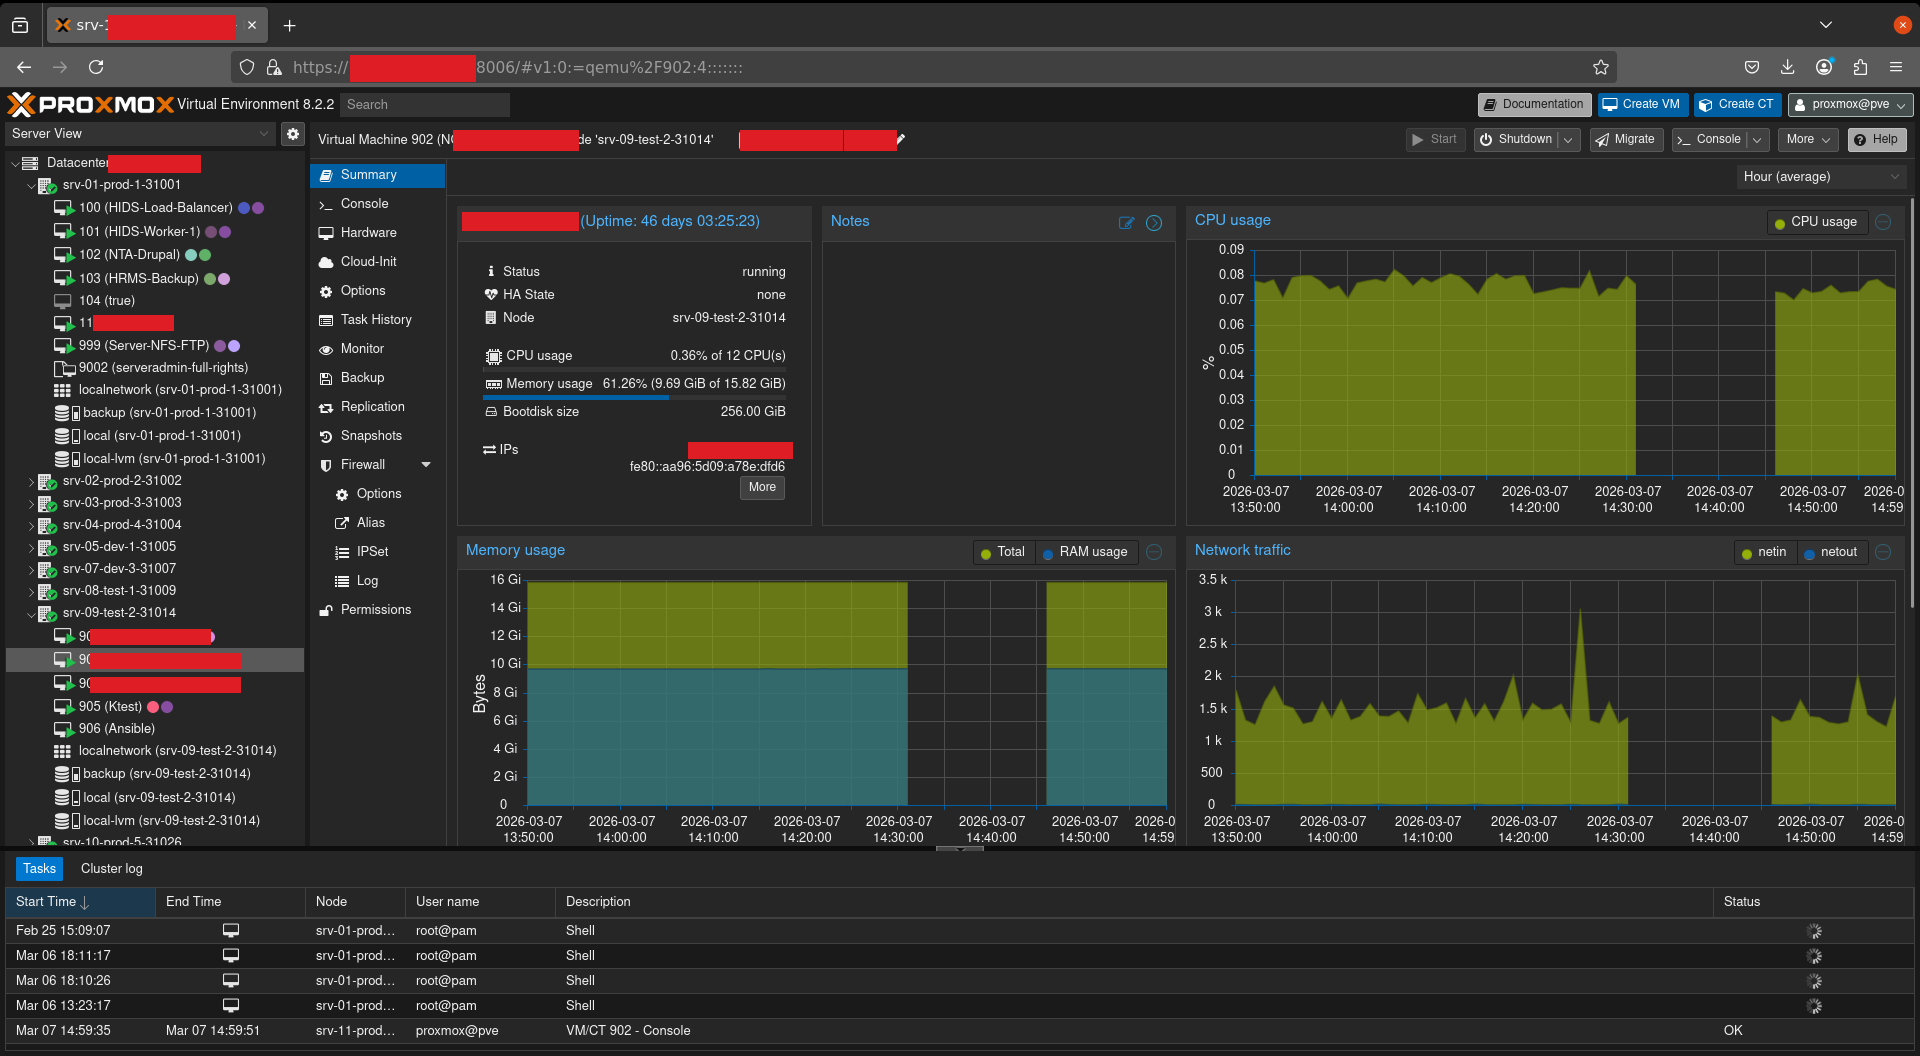Collapse the Firewall submenu arrow
1920x1056 pixels.
(x=426, y=465)
